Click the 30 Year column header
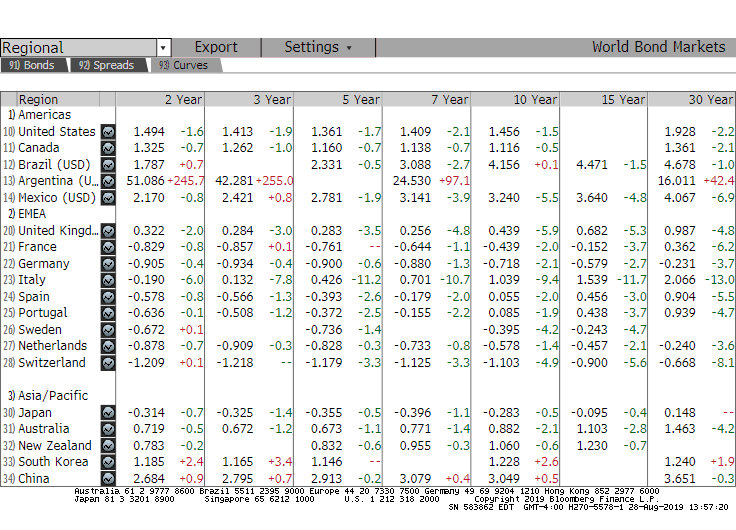Viewport: 736px width, 530px height. click(x=692, y=100)
